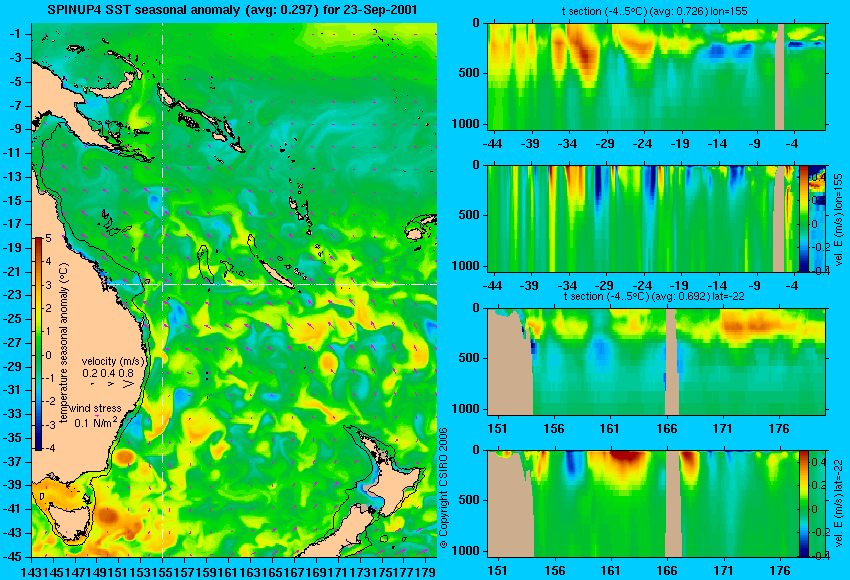Click the temperature anomaly color bar on the map
This screenshot has height=580, width=850.
click(39, 344)
